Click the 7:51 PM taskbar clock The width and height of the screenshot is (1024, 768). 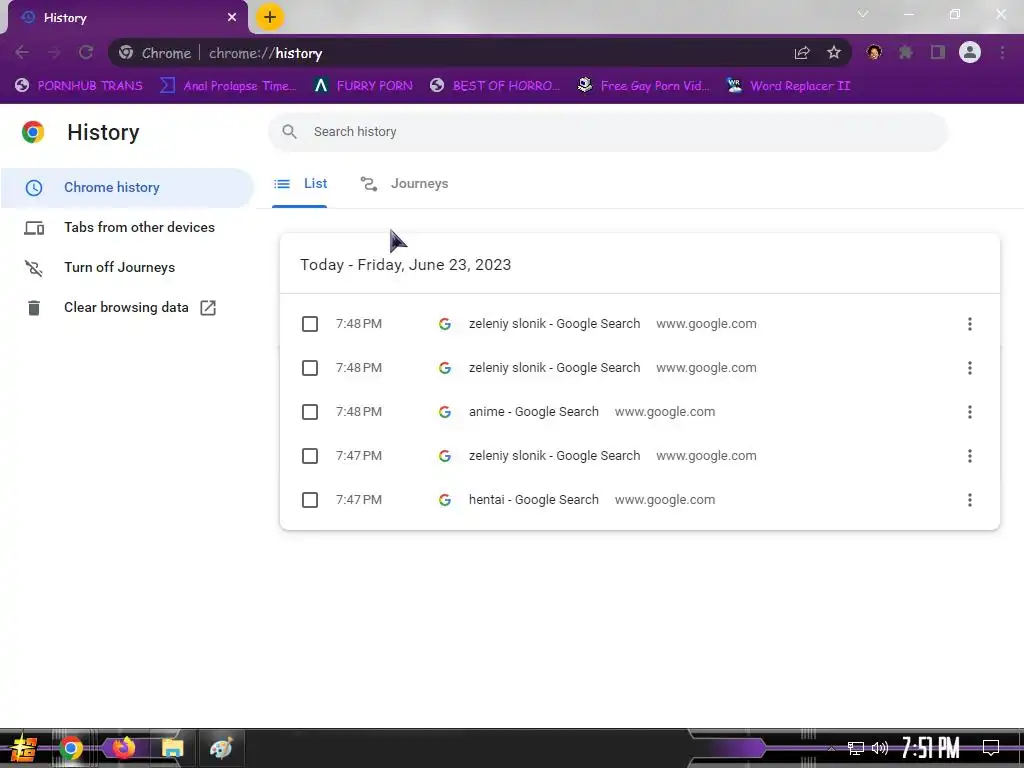[931, 748]
